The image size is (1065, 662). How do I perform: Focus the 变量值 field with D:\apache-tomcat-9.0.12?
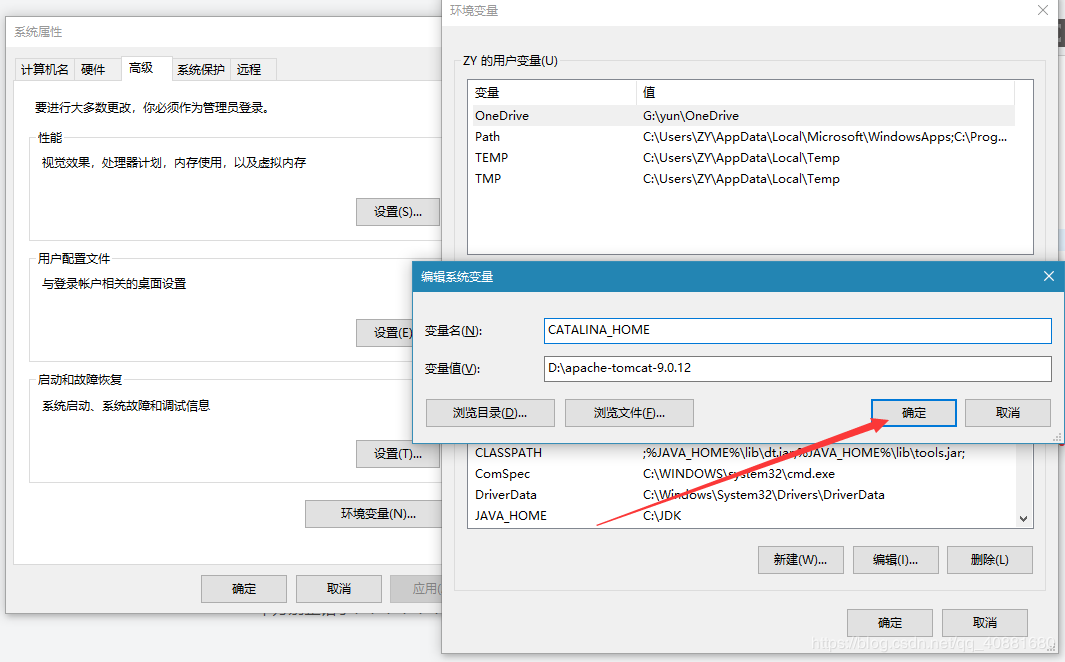[797, 369]
